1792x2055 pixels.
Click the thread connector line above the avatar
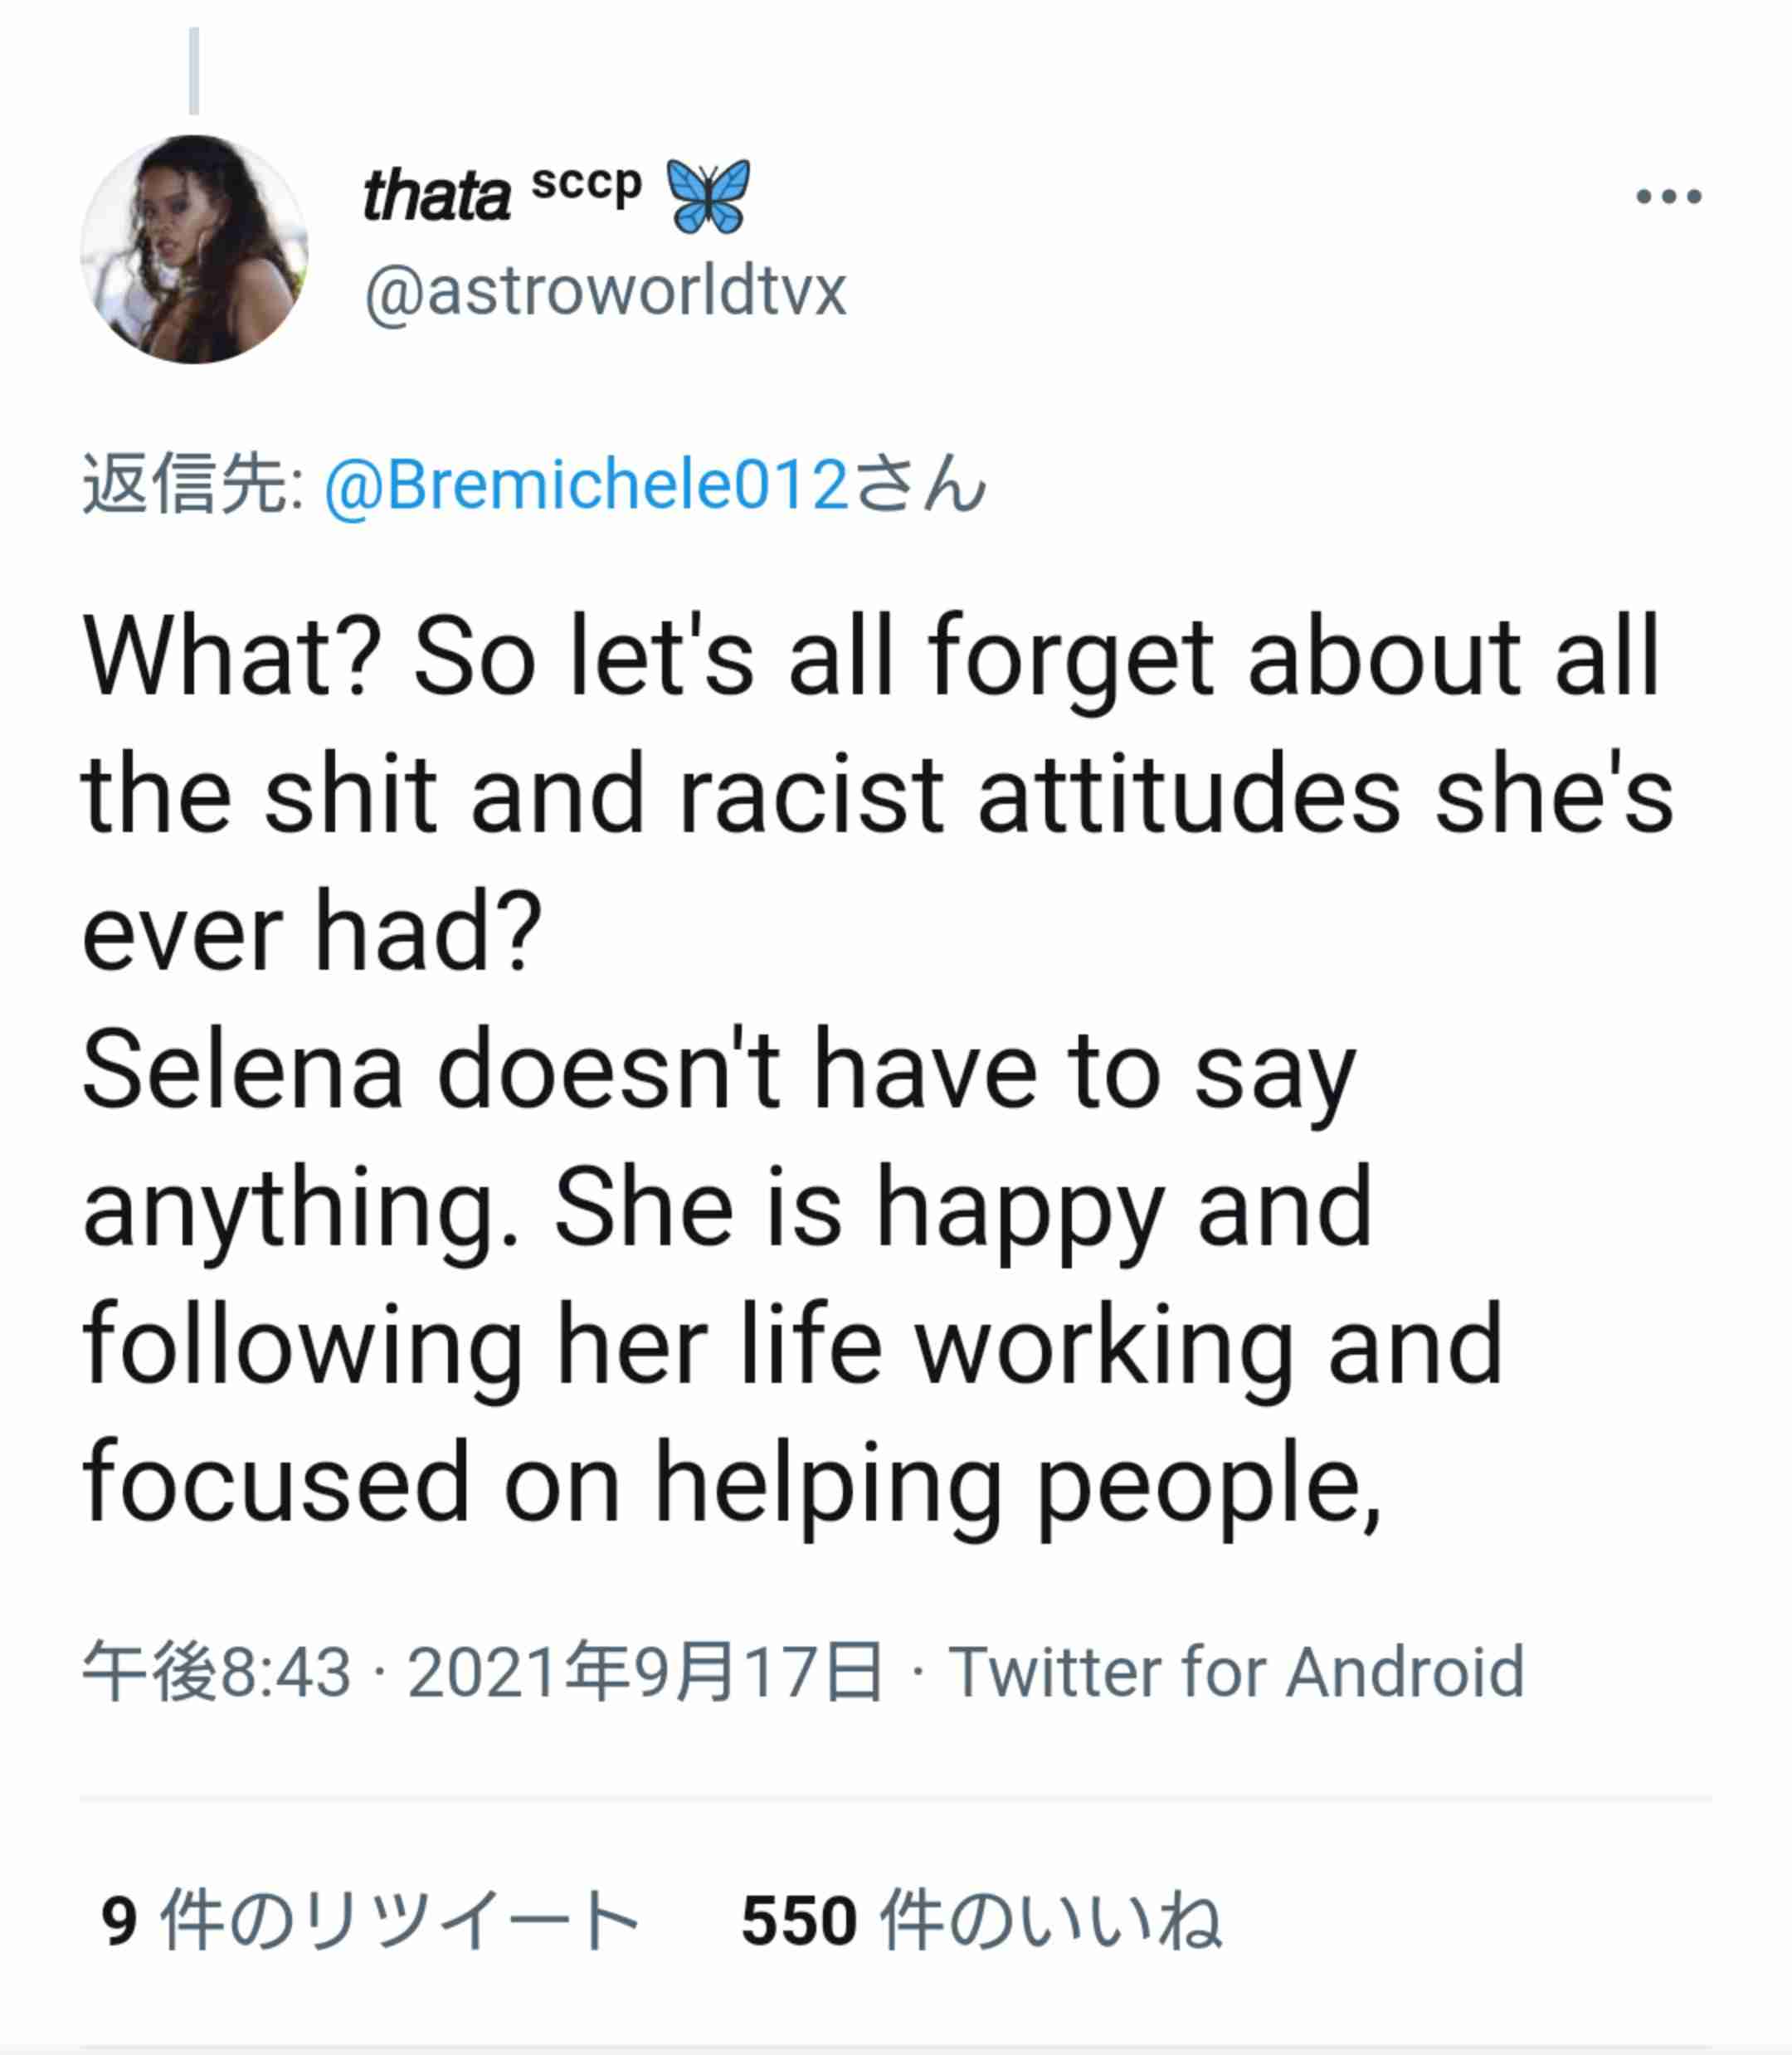click(194, 70)
